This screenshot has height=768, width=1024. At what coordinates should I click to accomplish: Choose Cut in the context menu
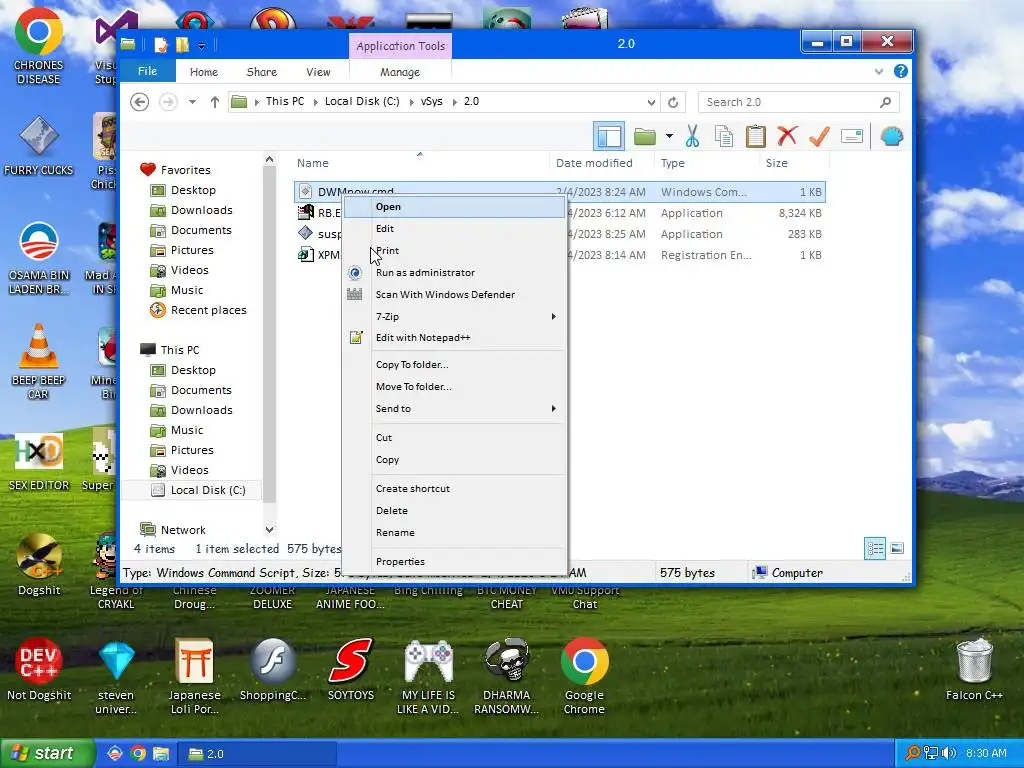(454, 438)
